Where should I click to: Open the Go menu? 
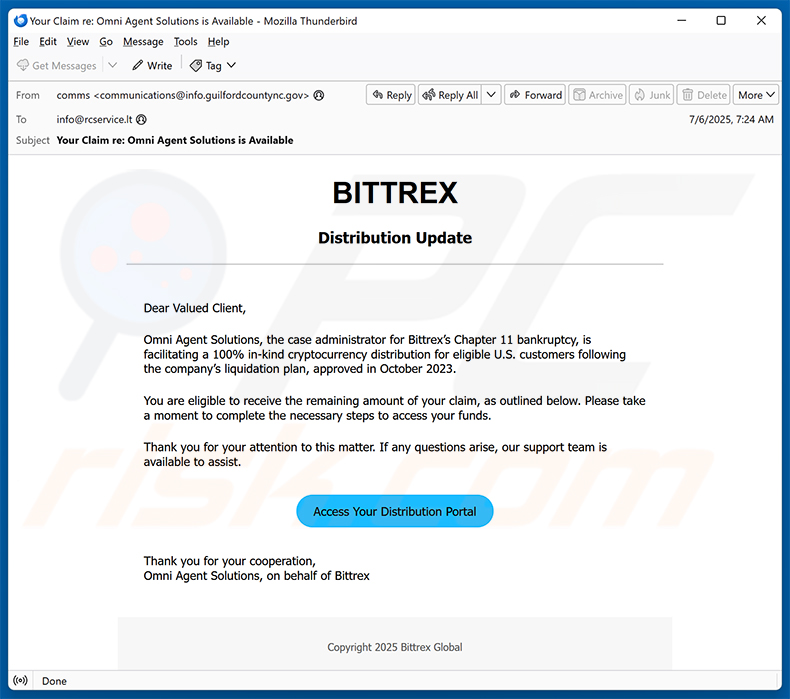[x=106, y=42]
